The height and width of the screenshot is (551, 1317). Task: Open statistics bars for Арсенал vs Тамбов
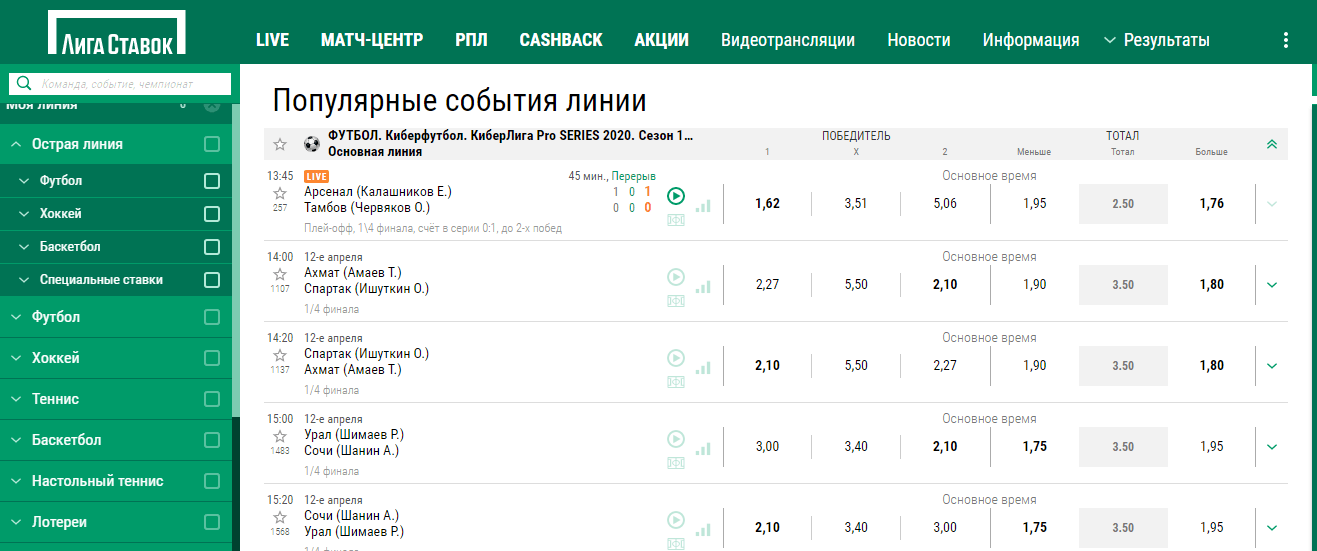pyautogui.click(x=703, y=205)
